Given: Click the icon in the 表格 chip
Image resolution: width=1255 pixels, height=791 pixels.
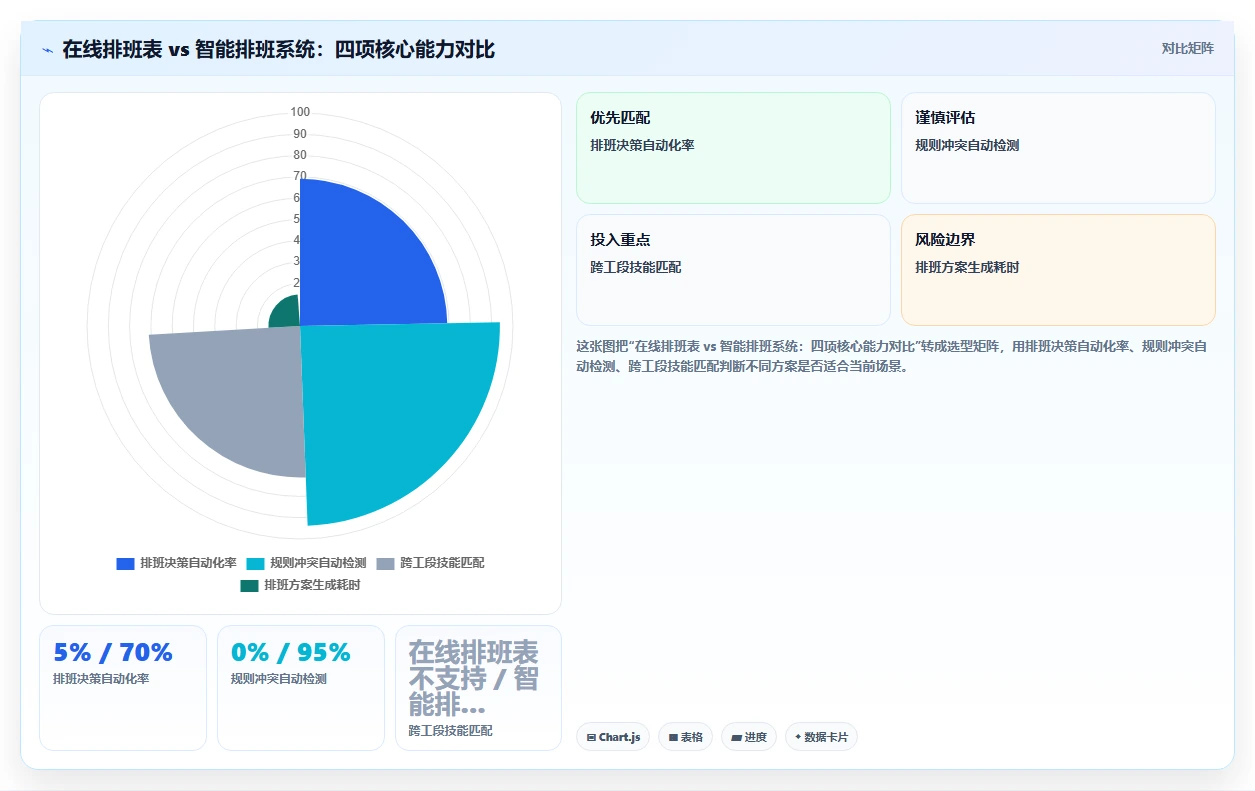Looking at the screenshot, I should [x=673, y=738].
